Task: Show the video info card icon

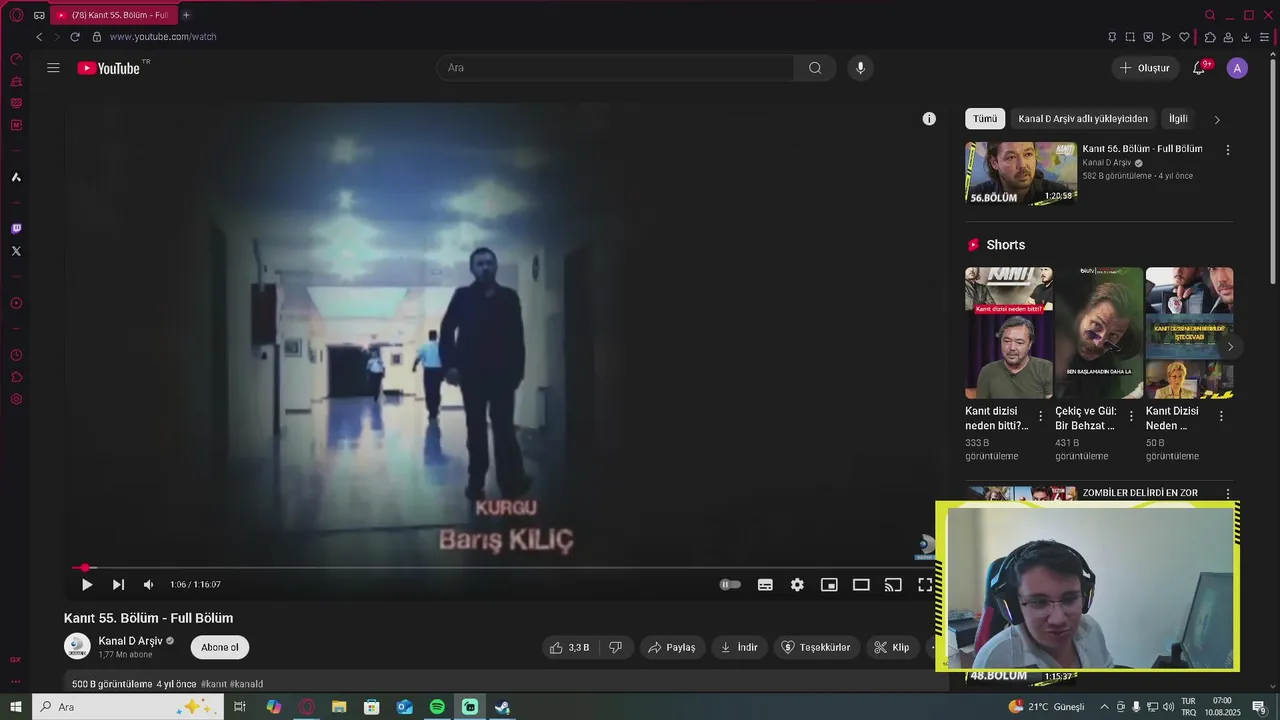Action: (929, 119)
